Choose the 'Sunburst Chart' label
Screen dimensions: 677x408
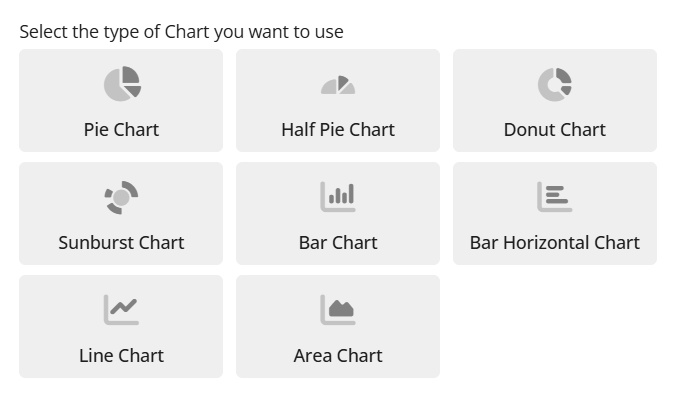[121, 243]
